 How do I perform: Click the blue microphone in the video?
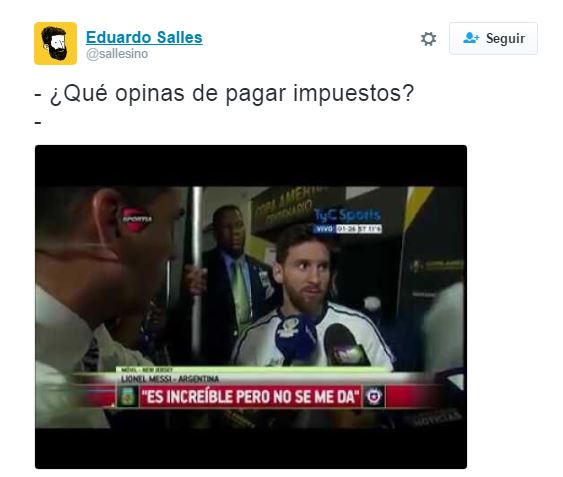295,338
